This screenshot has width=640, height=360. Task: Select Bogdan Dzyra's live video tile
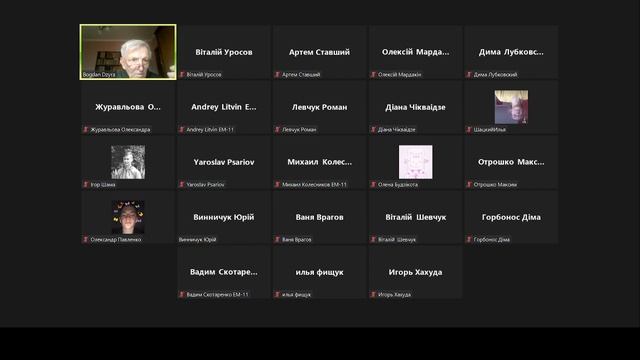click(128, 52)
